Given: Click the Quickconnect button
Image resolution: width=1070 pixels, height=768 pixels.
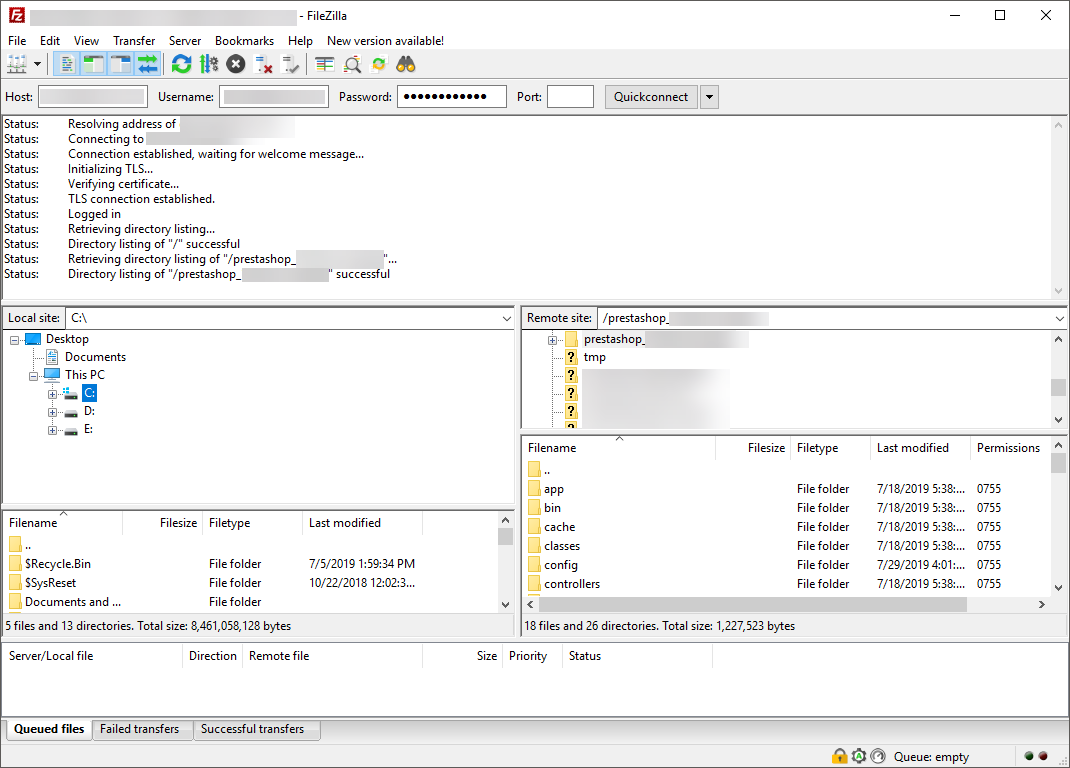Looking at the screenshot, I should [x=651, y=97].
